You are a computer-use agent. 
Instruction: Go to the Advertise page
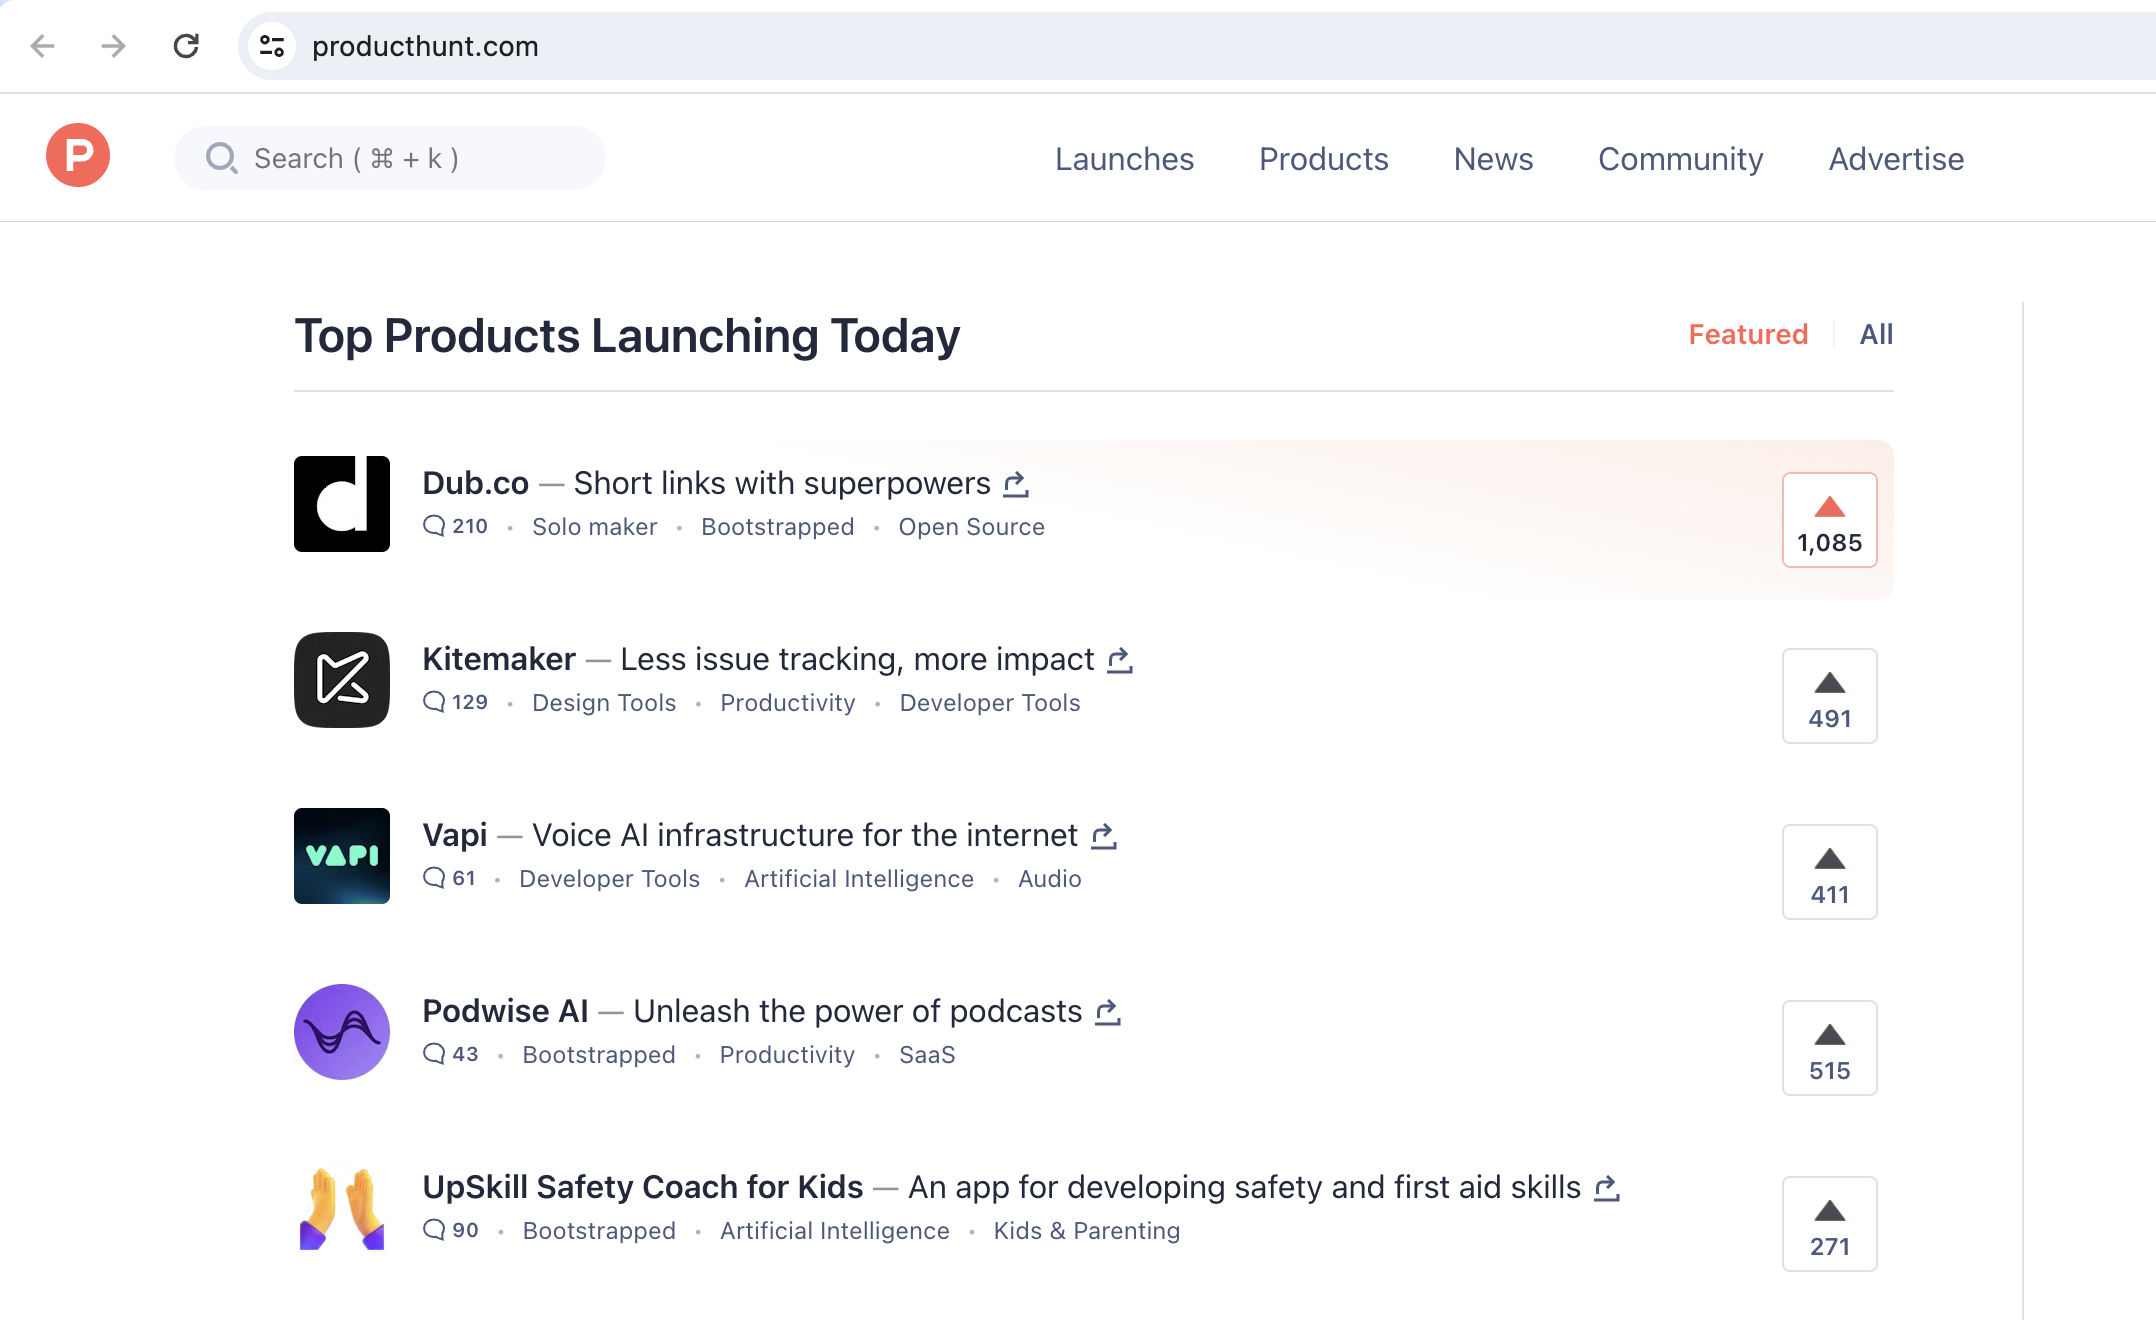1896,159
